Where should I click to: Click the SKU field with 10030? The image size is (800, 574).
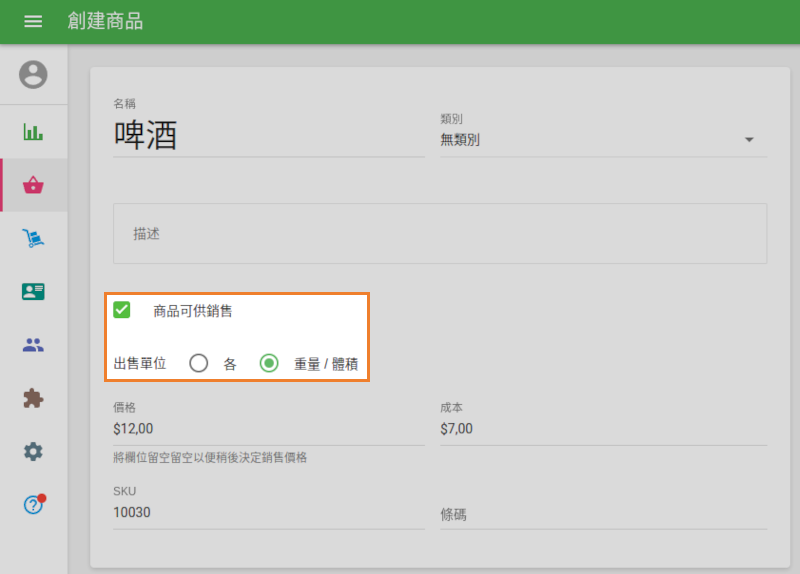[269, 512]
